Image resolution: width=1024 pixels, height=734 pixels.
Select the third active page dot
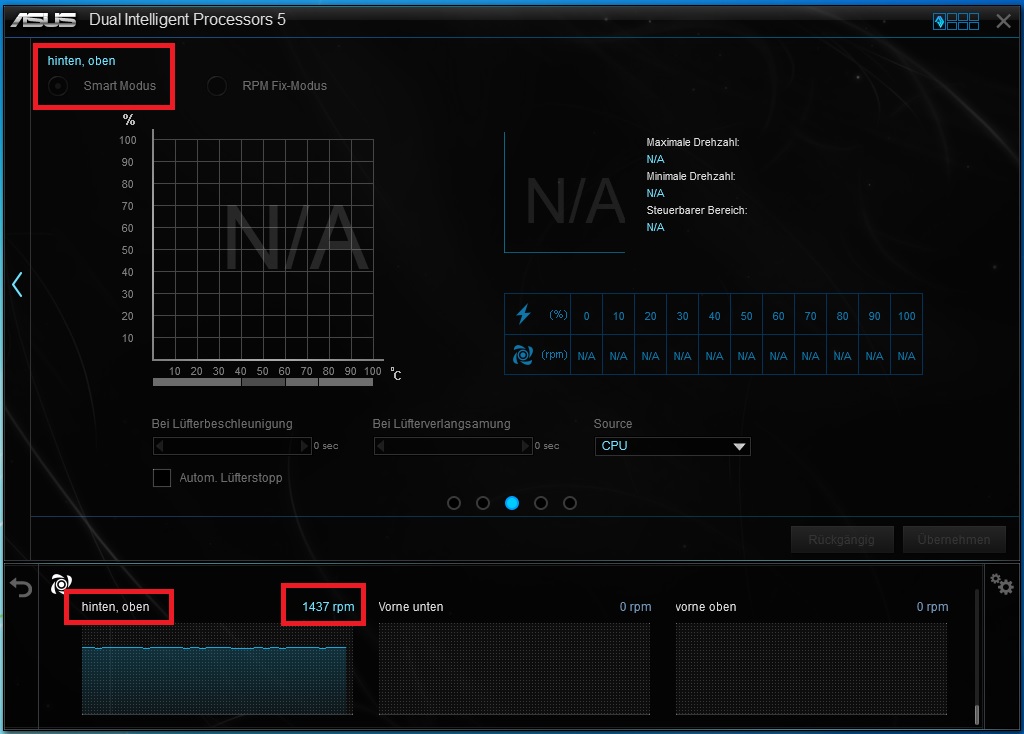click(512, 503)
